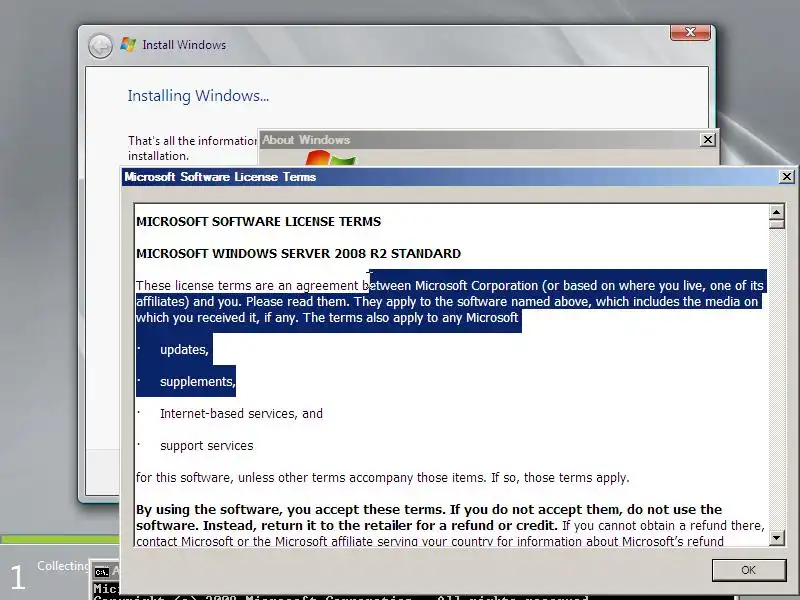Click OK in the License Terms dialog
Image resolution: width=800 pixels, height=600 pixels.
click(748, 570)
